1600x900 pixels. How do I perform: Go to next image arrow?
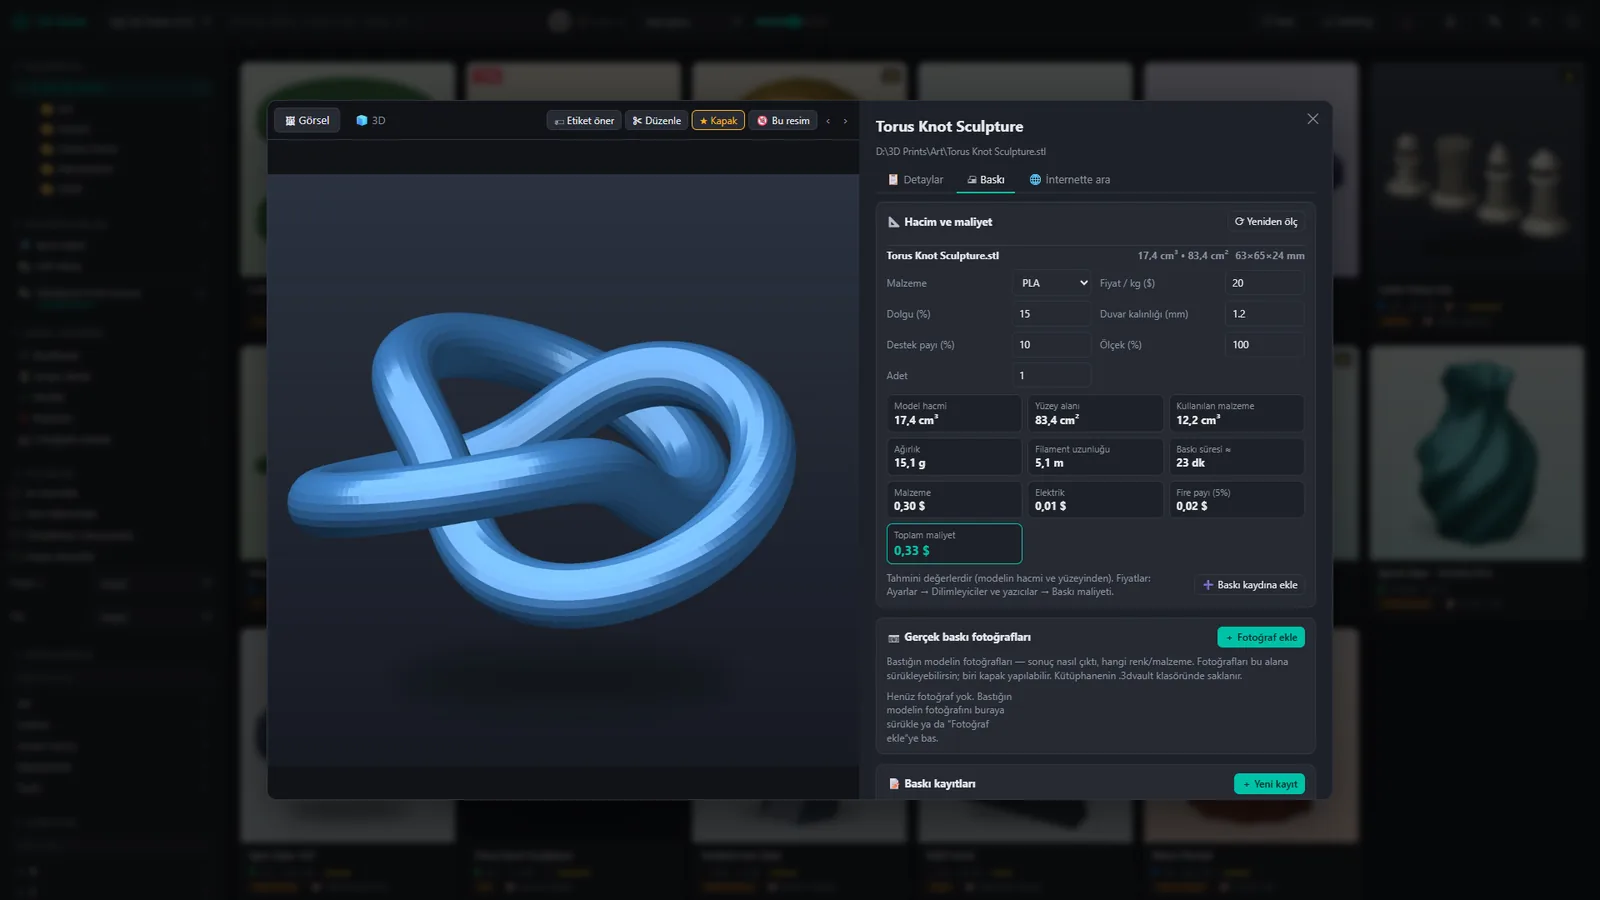click(x=845, y=121)
